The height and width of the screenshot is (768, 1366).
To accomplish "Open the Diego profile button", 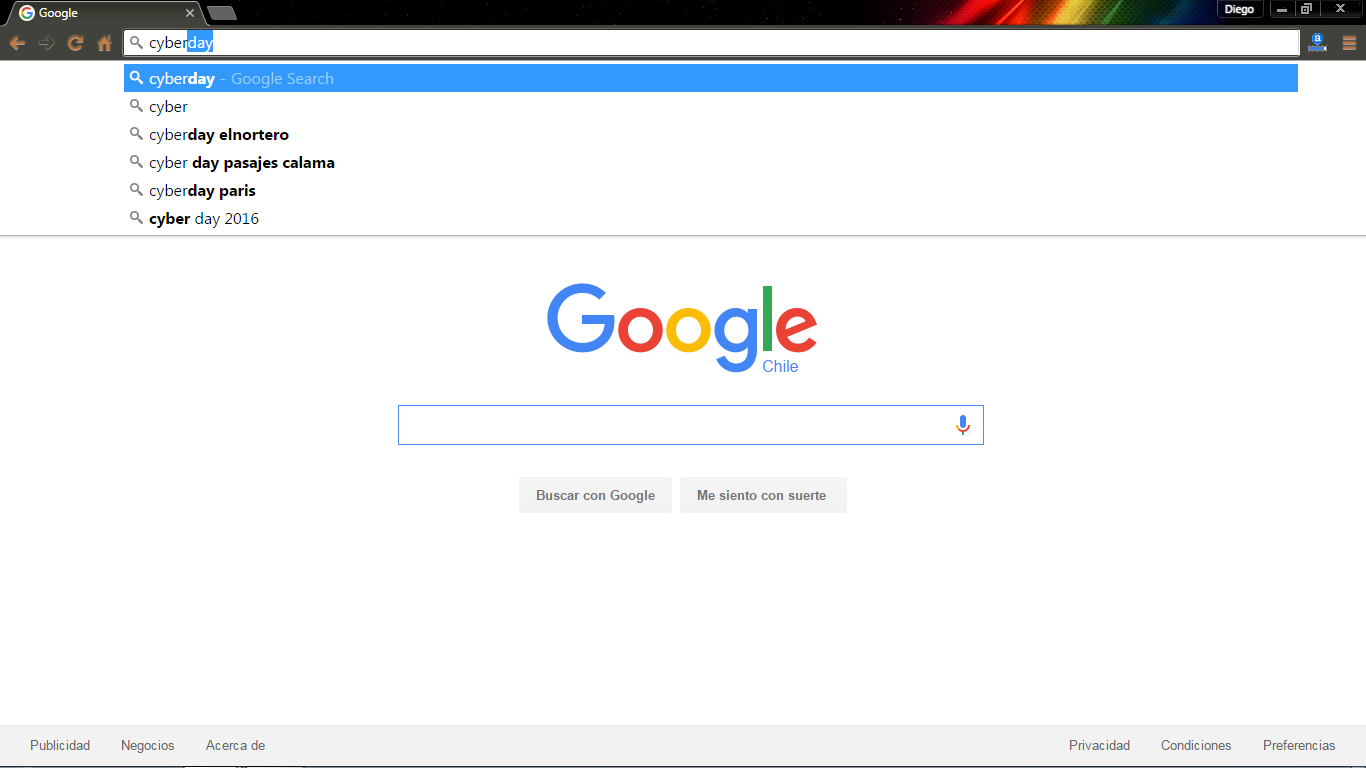I will pos(1239,9).
